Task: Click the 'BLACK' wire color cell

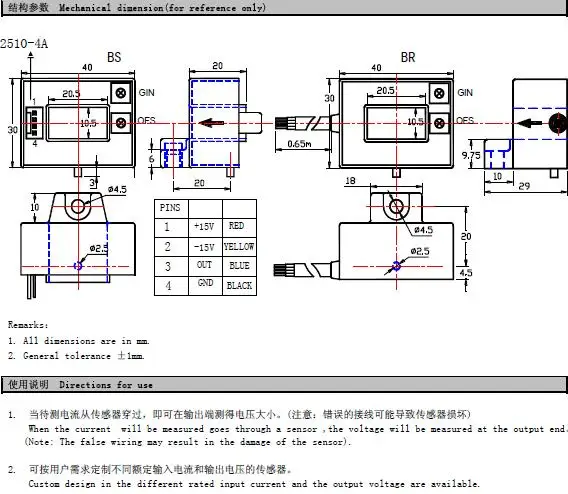Action: click(239, 286)
